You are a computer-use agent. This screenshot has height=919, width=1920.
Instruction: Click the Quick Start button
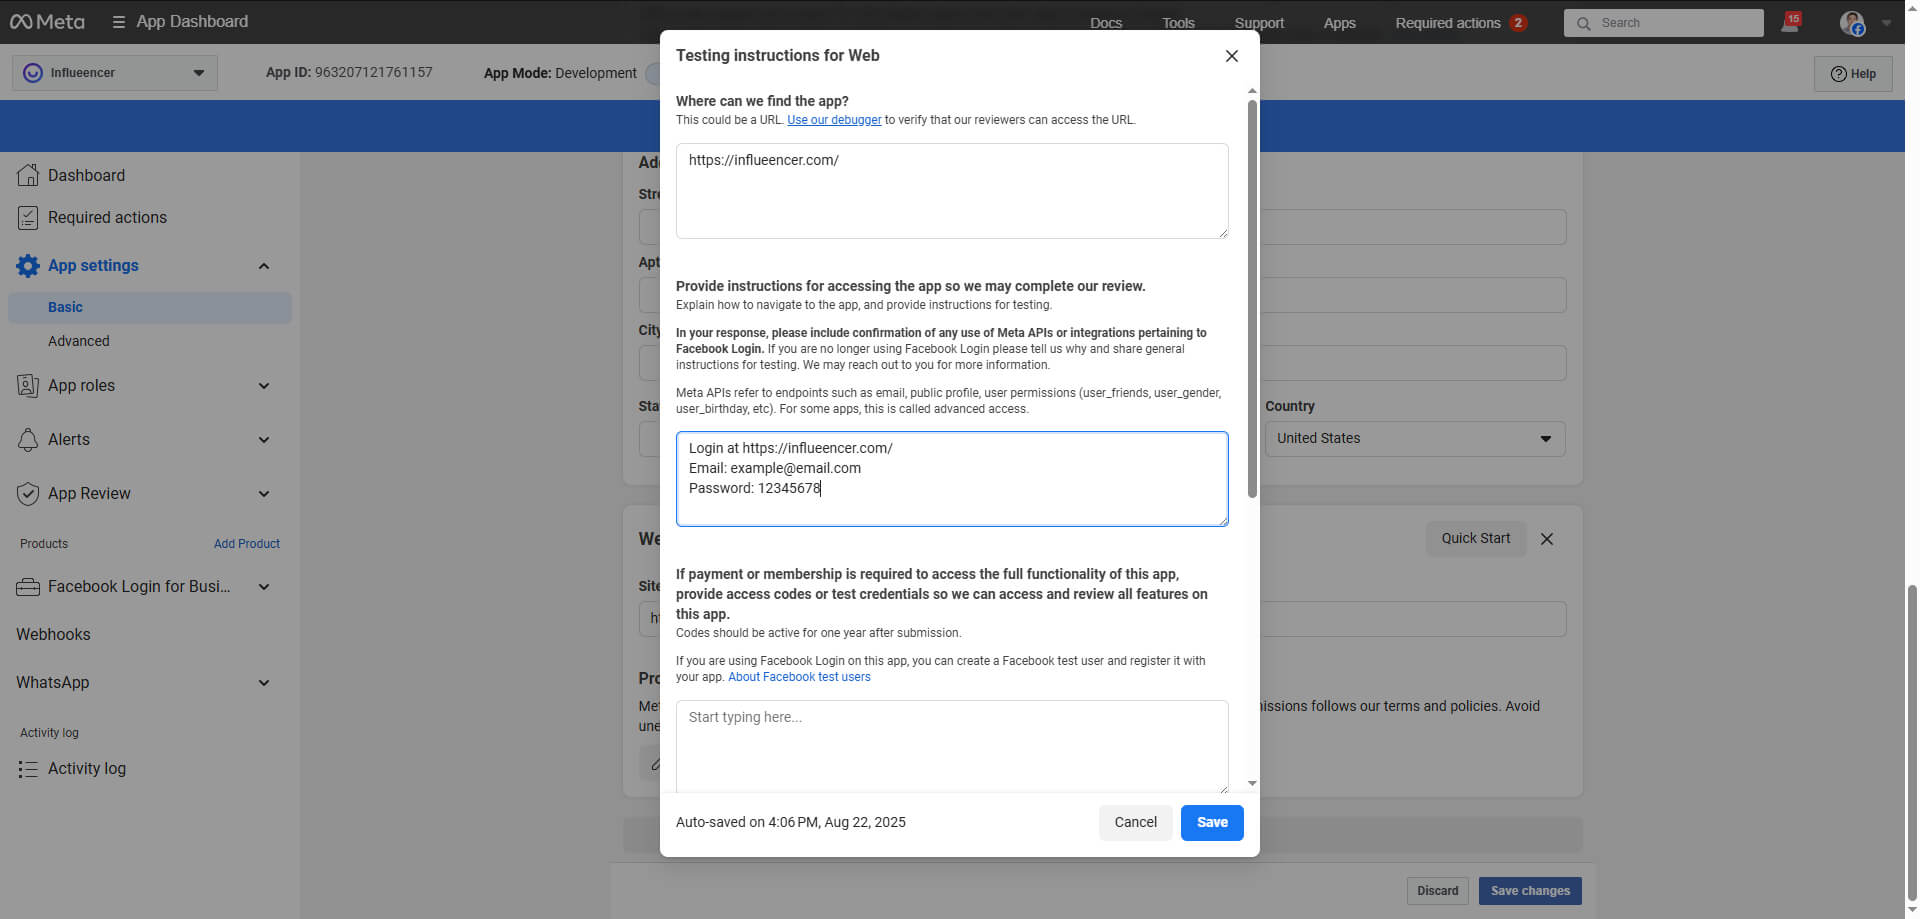click(1476, 538)
